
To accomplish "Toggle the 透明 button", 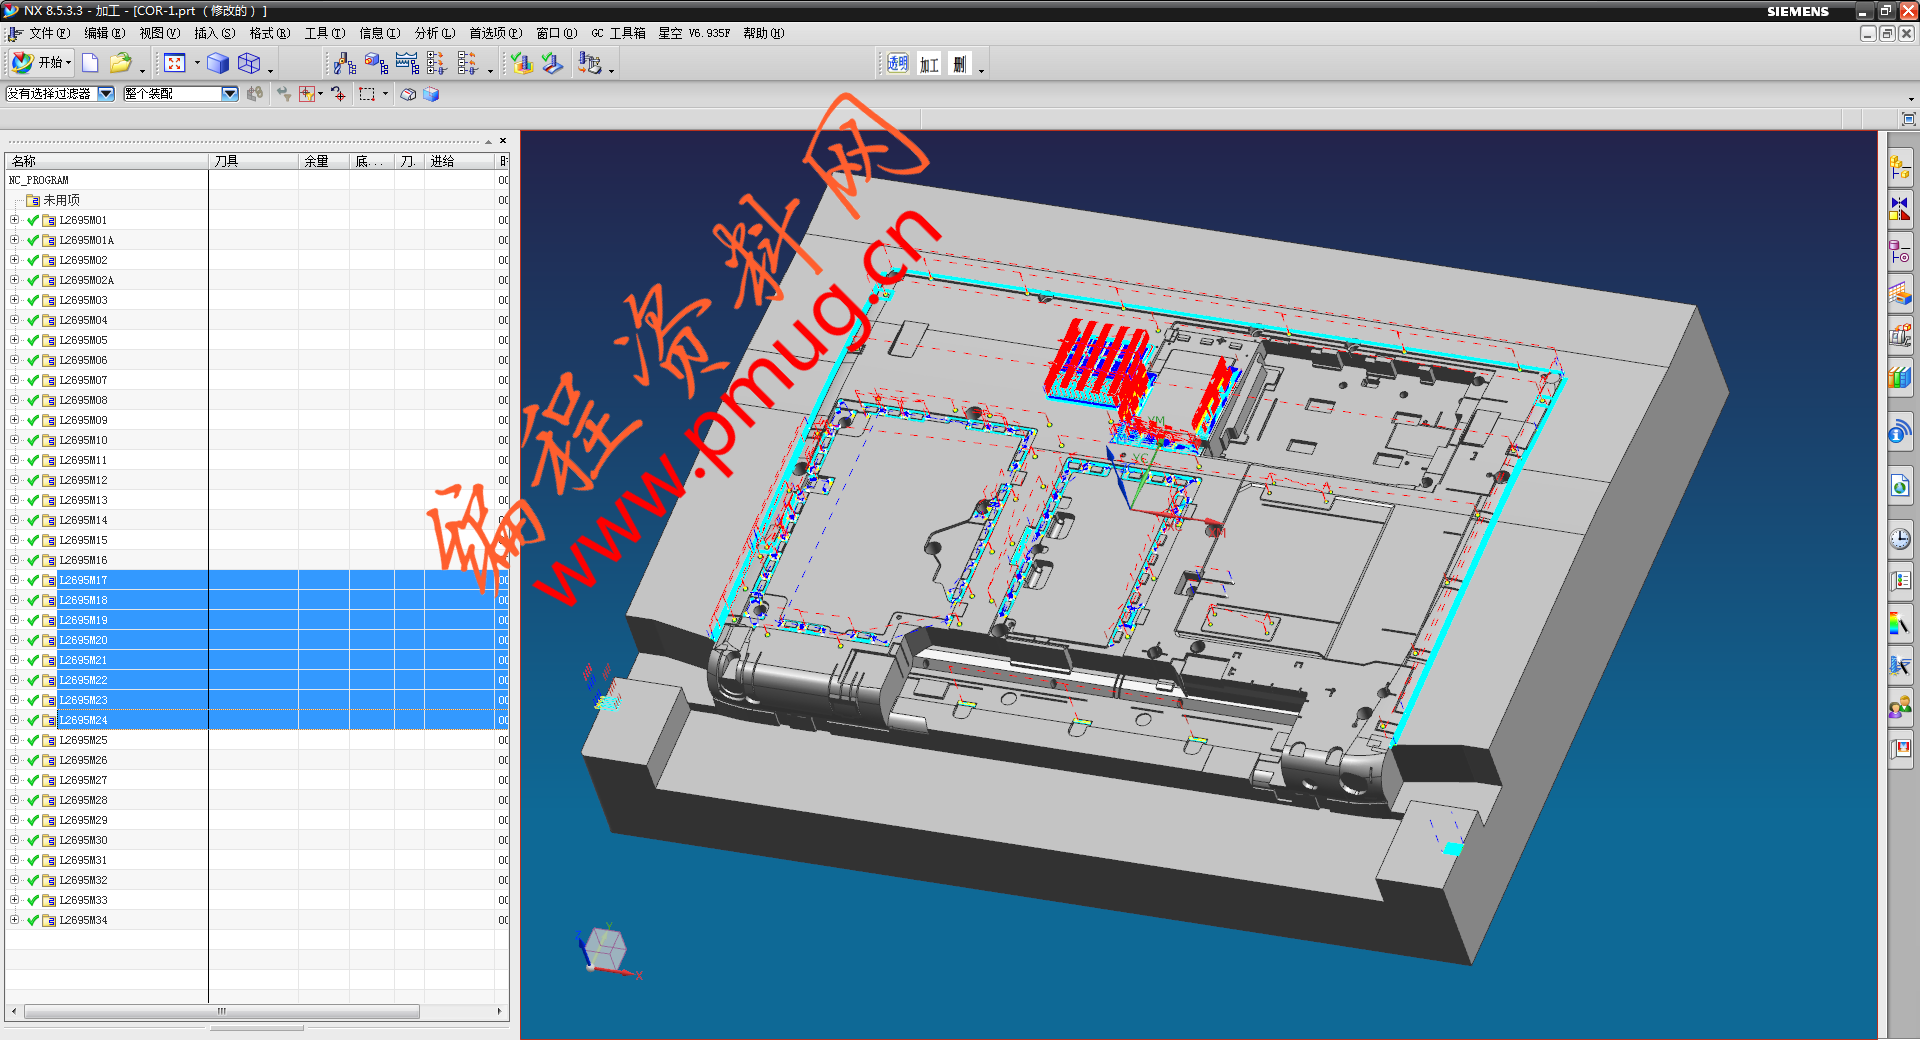I will click(x=897, y=63).
